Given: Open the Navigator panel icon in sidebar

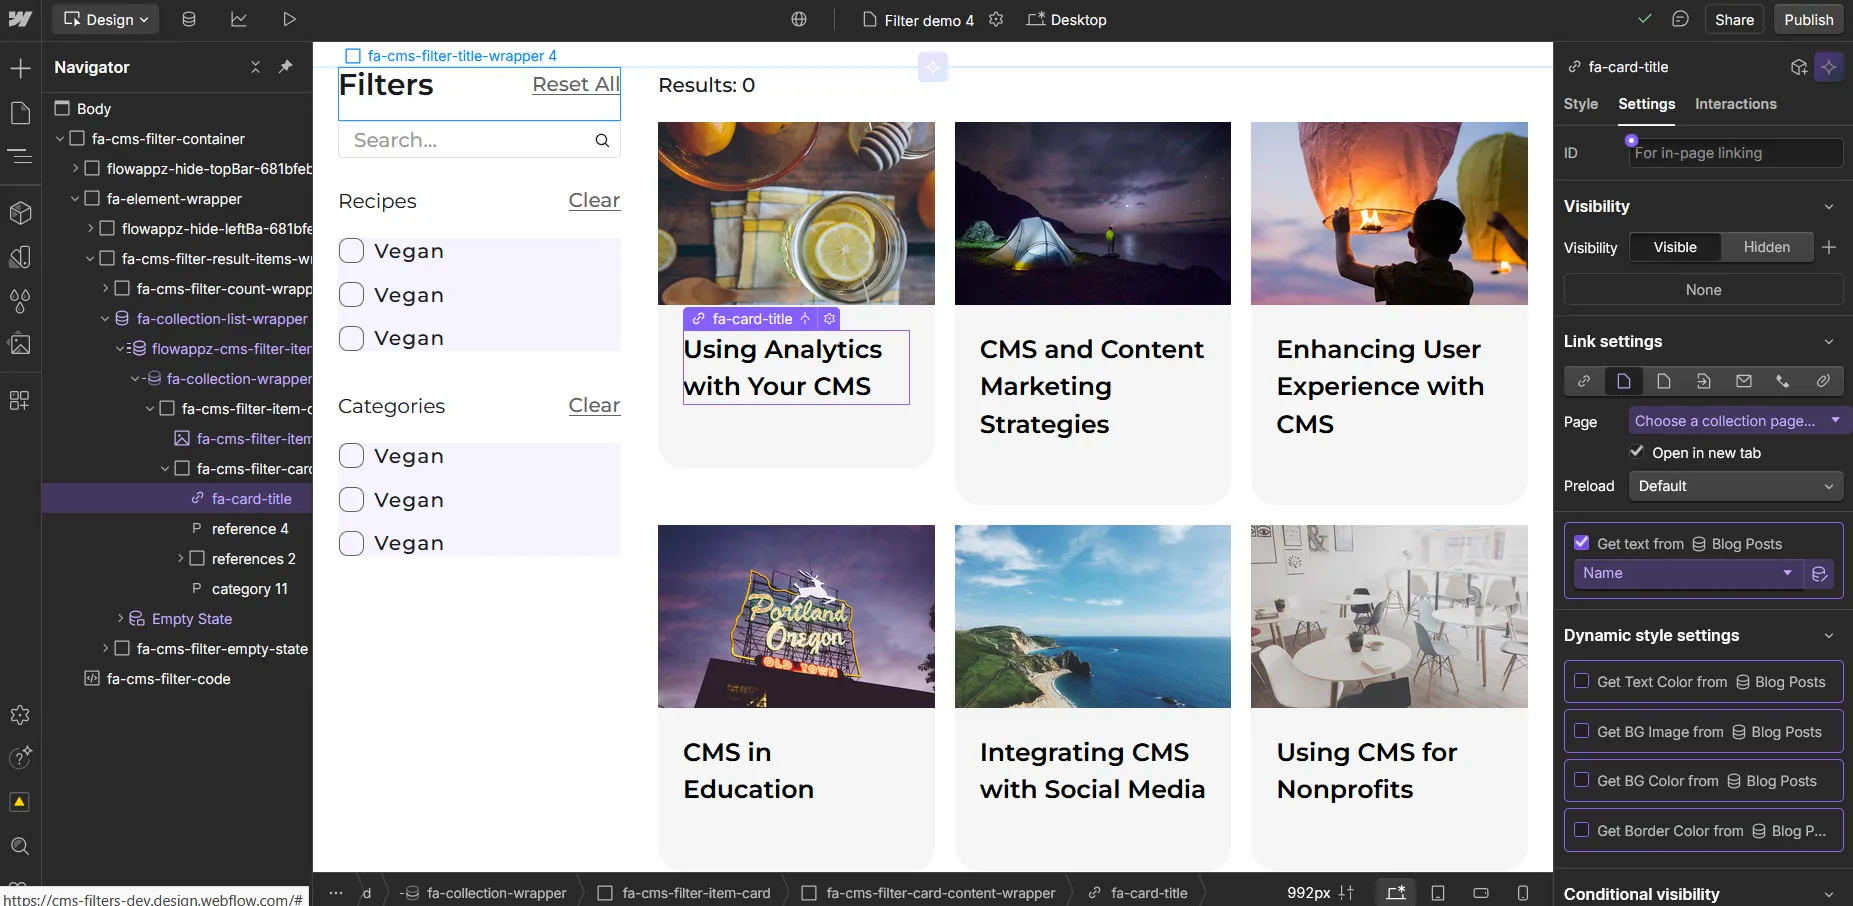Looking at the screenshot, I should (x=20, y=156).
